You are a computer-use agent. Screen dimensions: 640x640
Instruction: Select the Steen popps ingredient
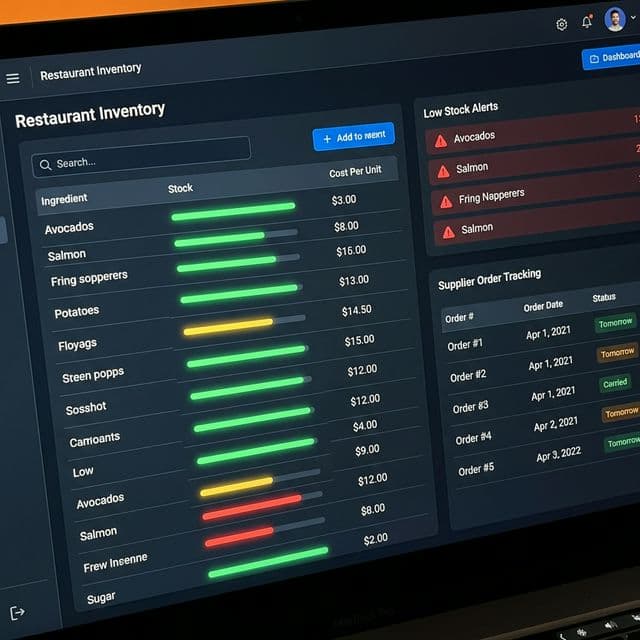(x=93, y=375)
